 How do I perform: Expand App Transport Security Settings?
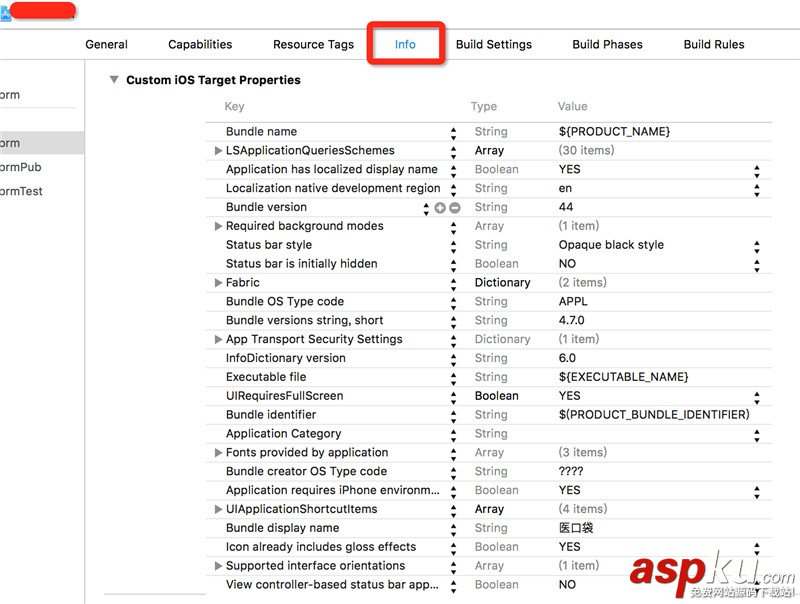click(x=218, y=340)
